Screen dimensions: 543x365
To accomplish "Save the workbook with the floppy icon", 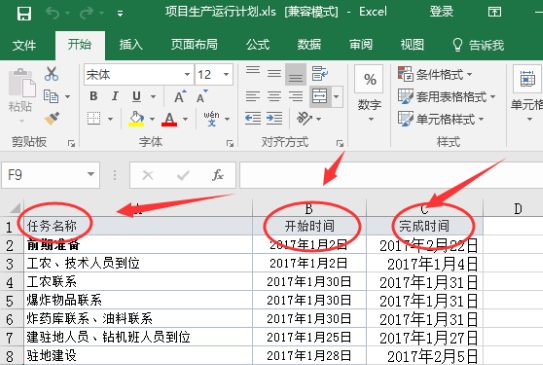I will [x=24, y=14].
